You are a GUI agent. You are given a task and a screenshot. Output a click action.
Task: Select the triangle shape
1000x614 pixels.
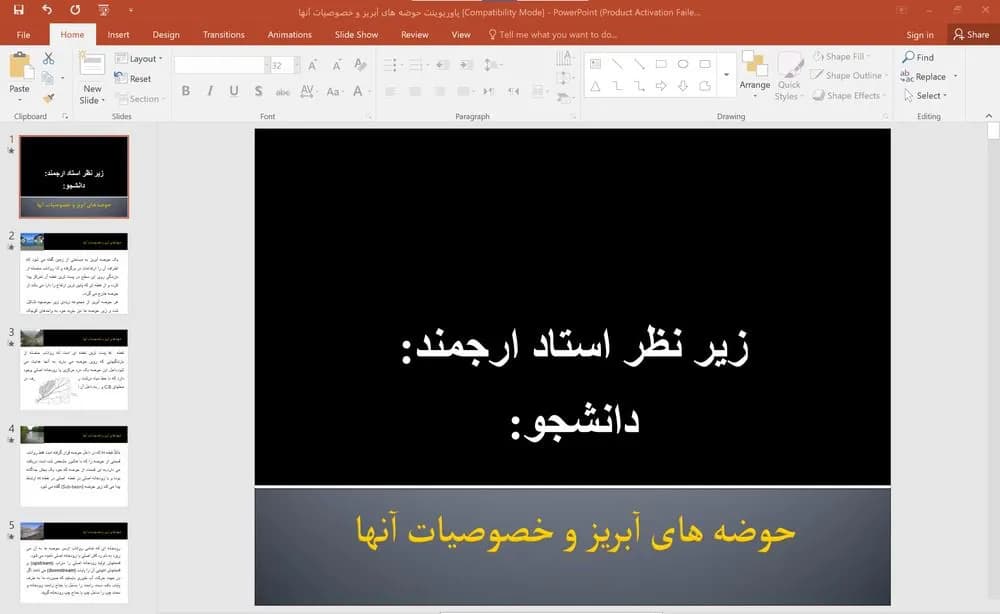pos(595,86)
